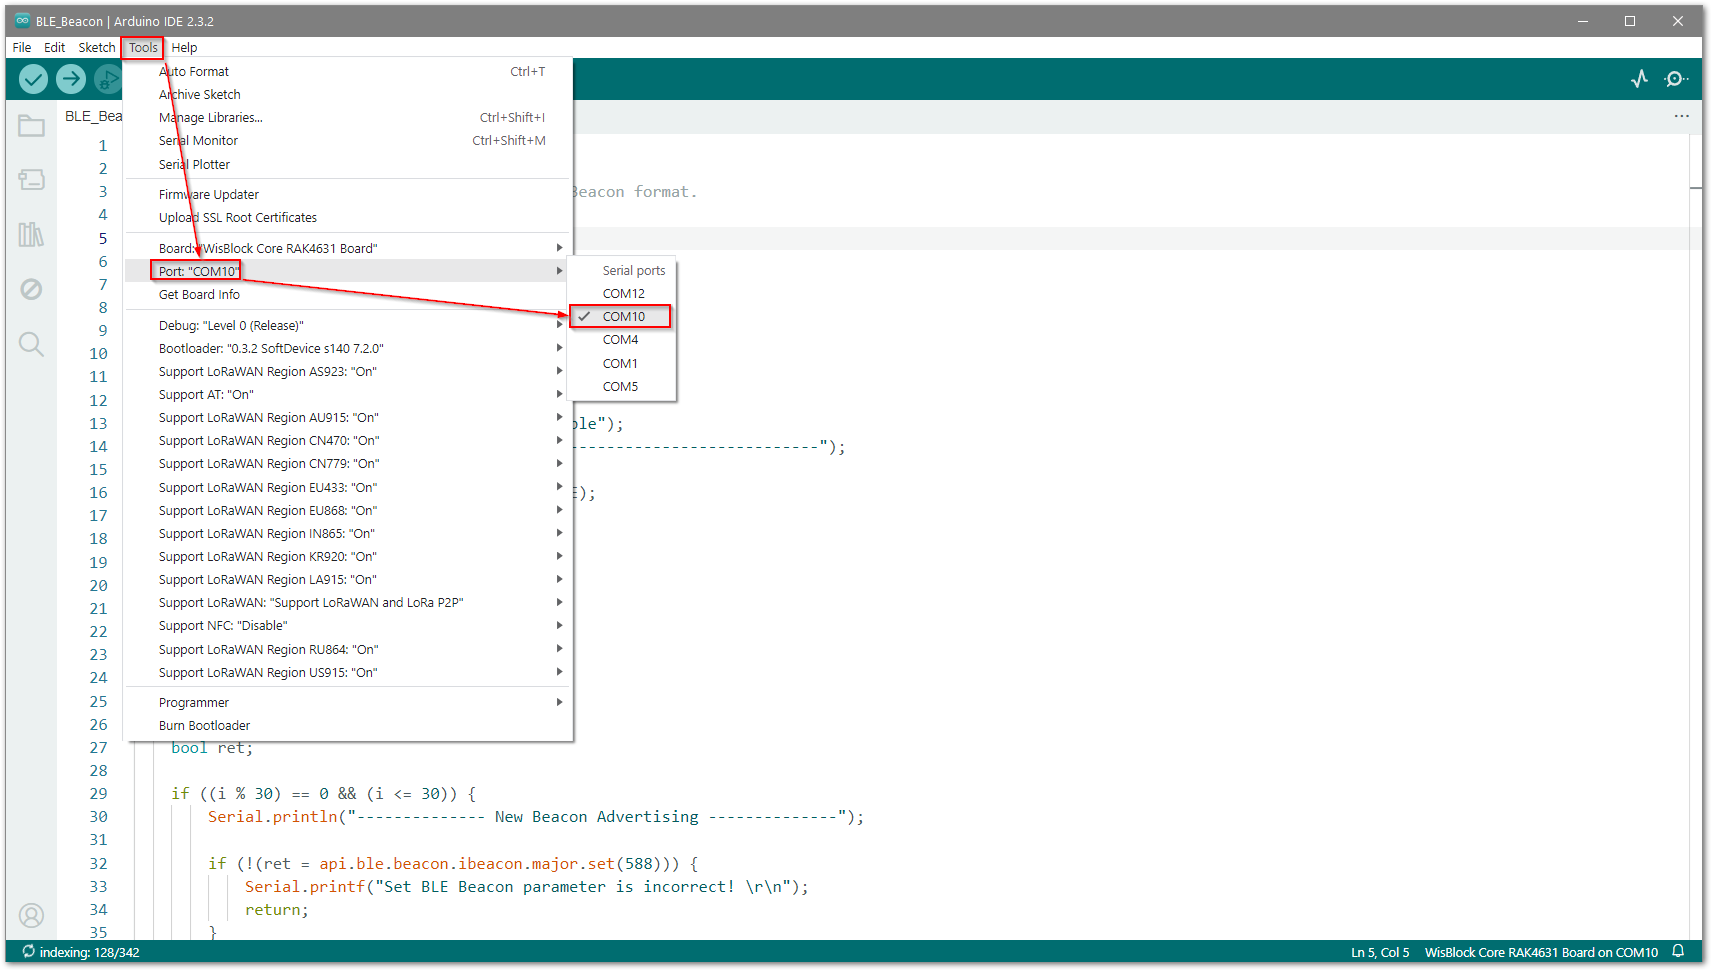
Task: Click Upload SSL Root Certificates entry
Action: [x=347, y=217]
